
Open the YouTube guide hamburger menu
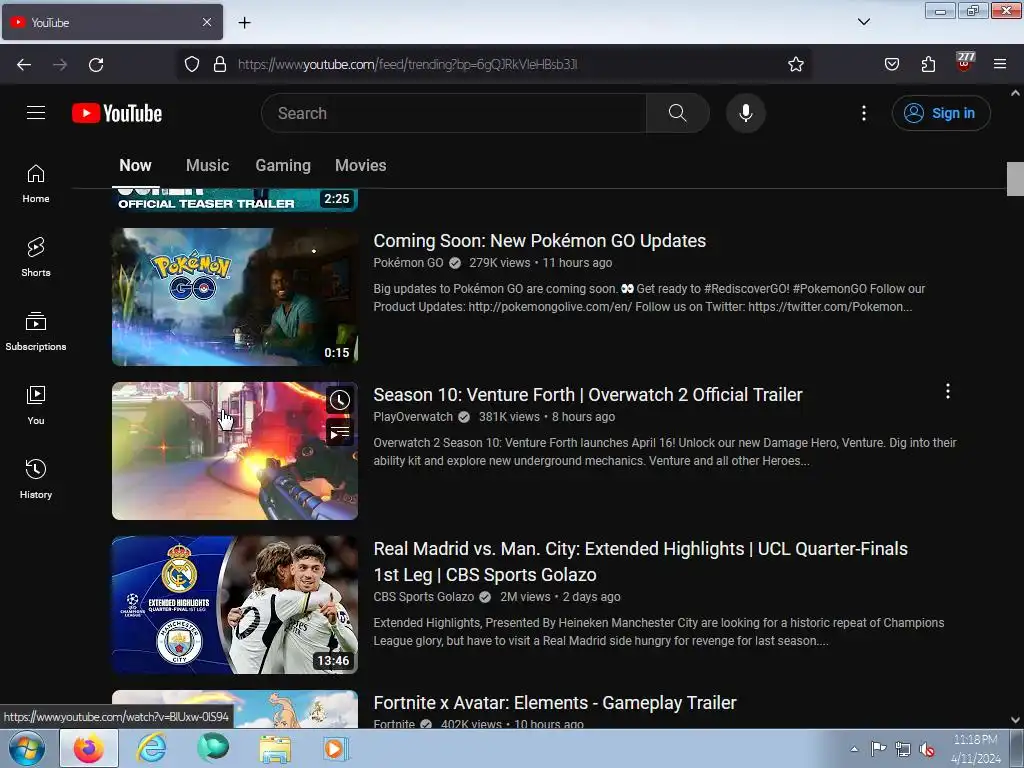[x=36, y=113]
